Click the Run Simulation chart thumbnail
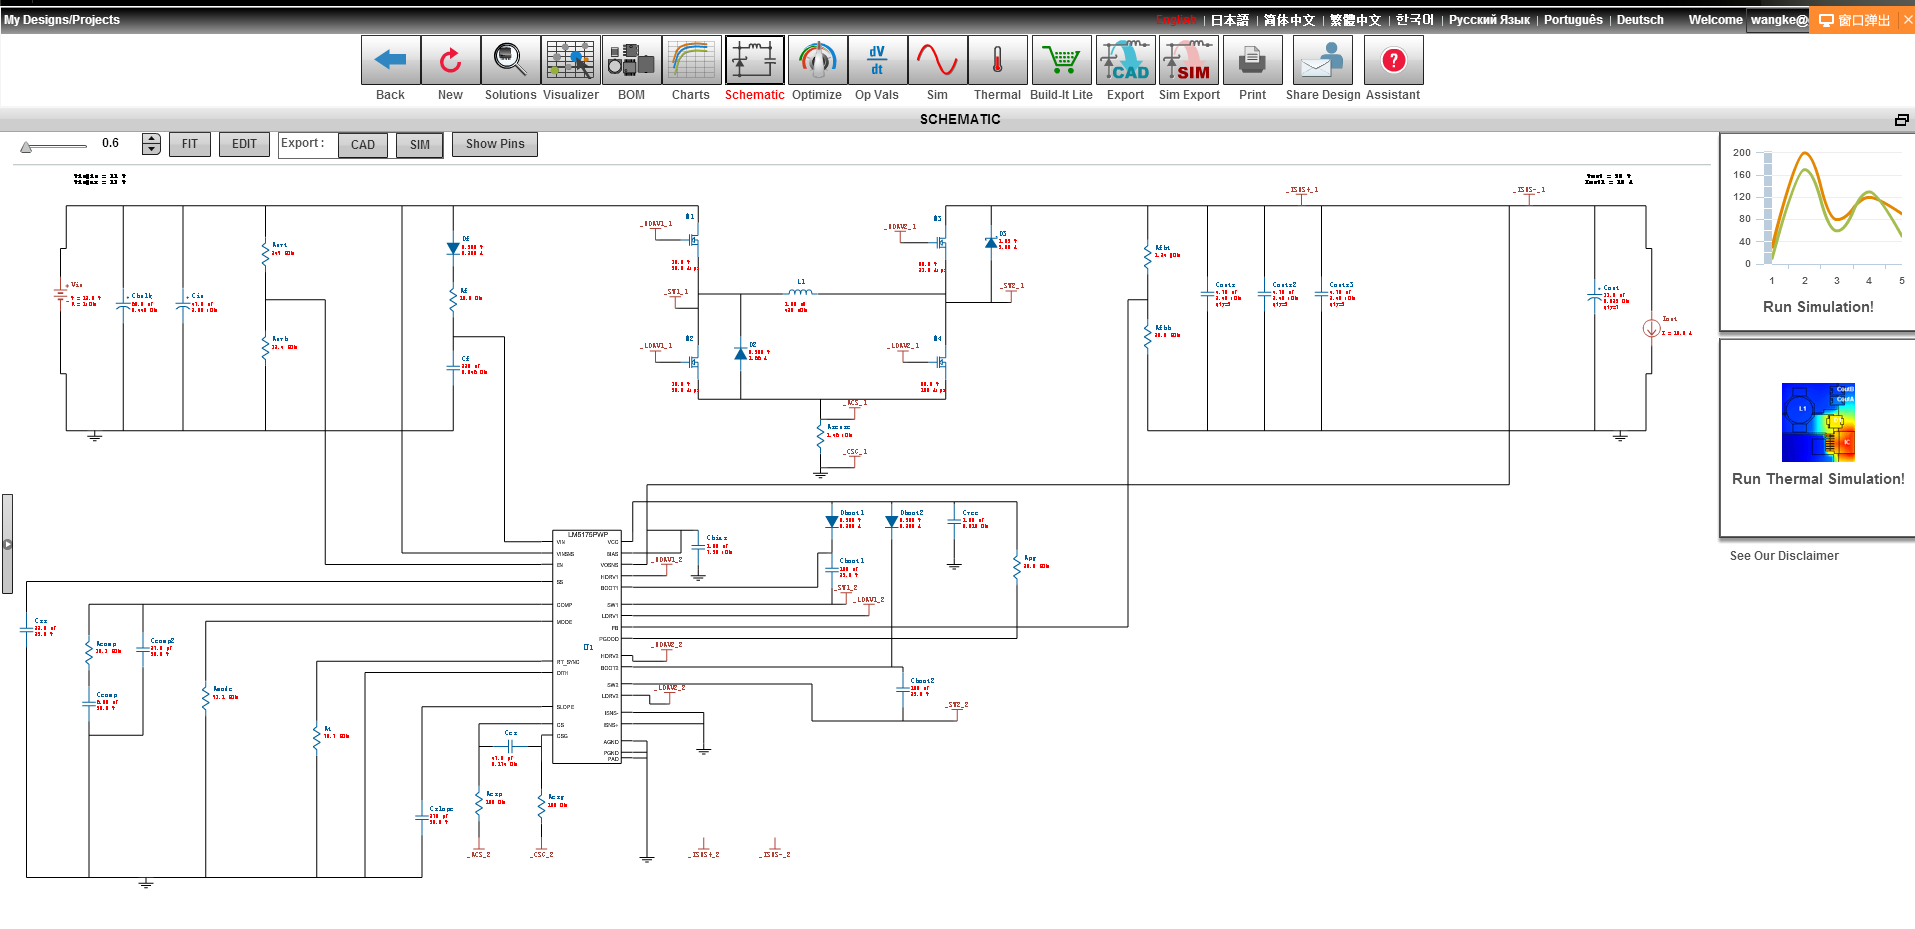 (1818, 215)
